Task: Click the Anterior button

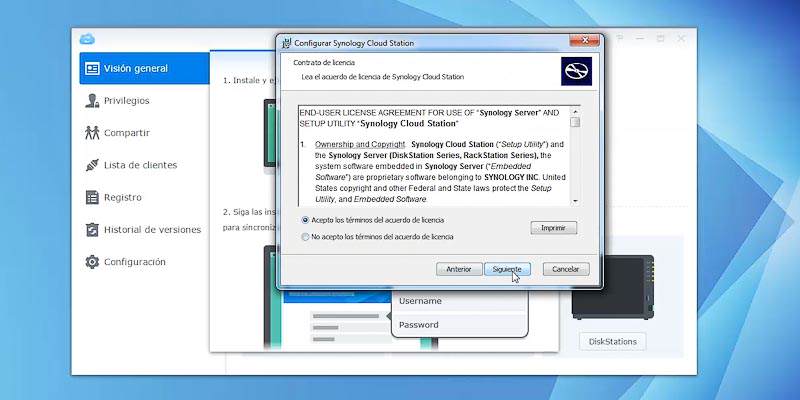Action: tap(459, 269)
